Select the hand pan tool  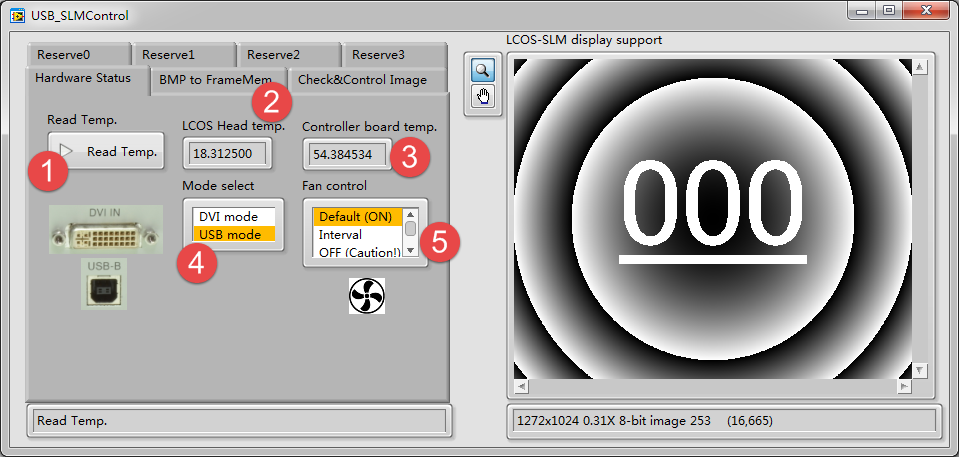(483, 97)
